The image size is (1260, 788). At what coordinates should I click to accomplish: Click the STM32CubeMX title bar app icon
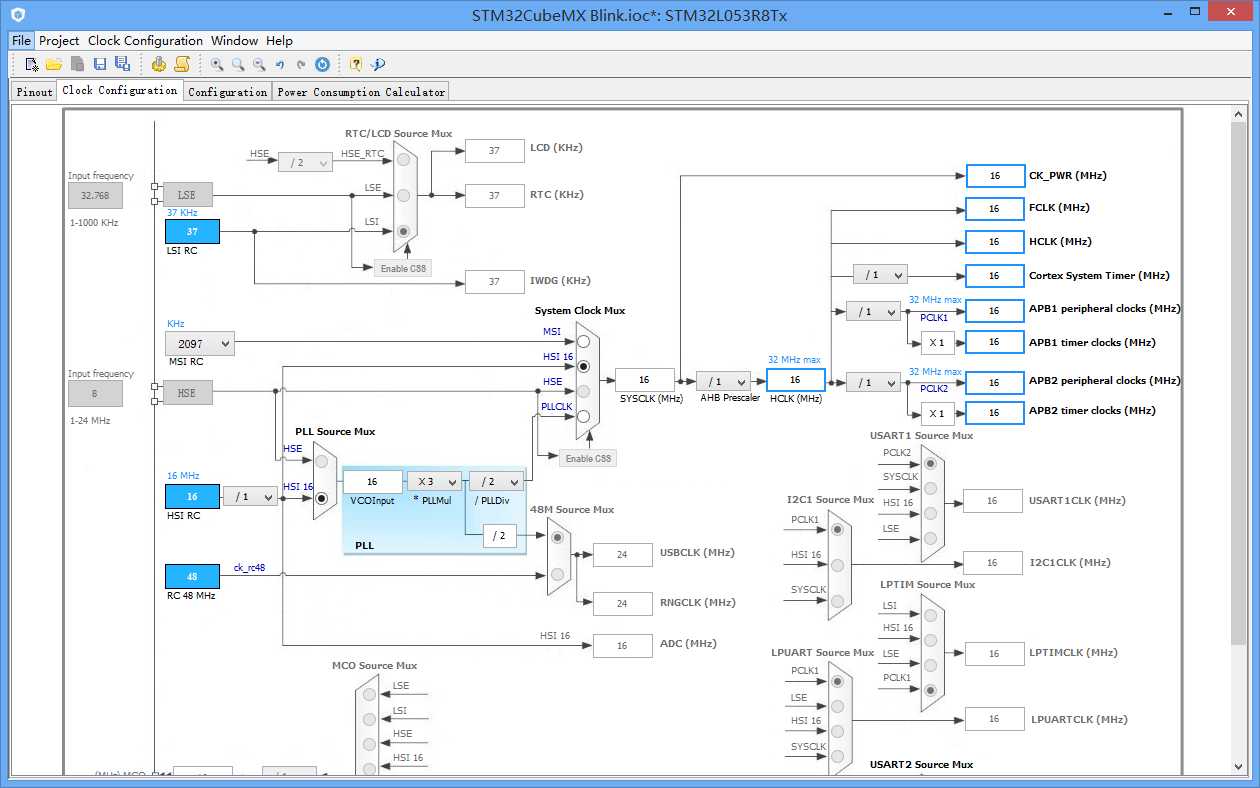(x=17, y=14)
